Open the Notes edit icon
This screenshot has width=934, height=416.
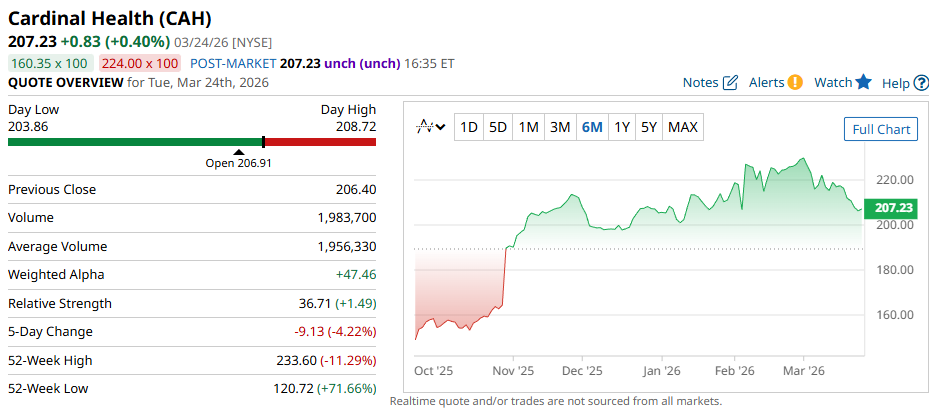(x=730, y=82)
